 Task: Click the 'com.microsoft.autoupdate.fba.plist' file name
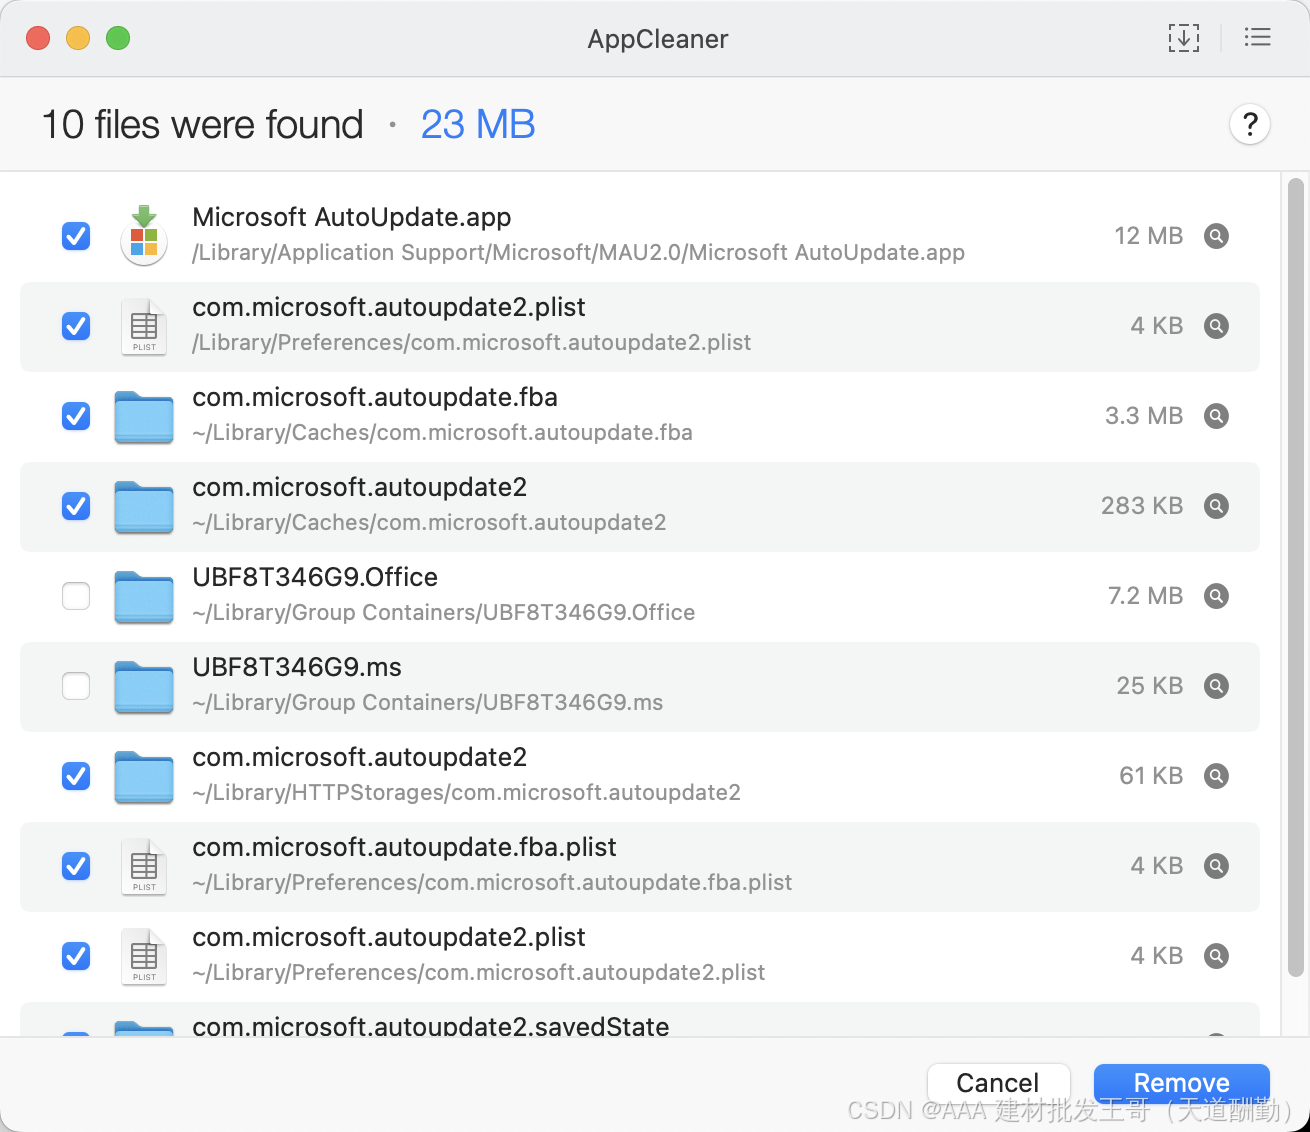(x=404, y=847)
